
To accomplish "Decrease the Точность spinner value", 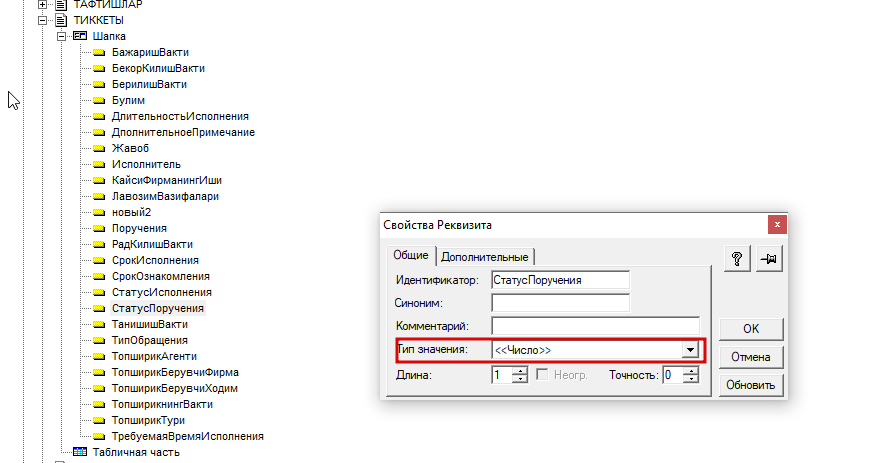I will [x=690, y=380].
